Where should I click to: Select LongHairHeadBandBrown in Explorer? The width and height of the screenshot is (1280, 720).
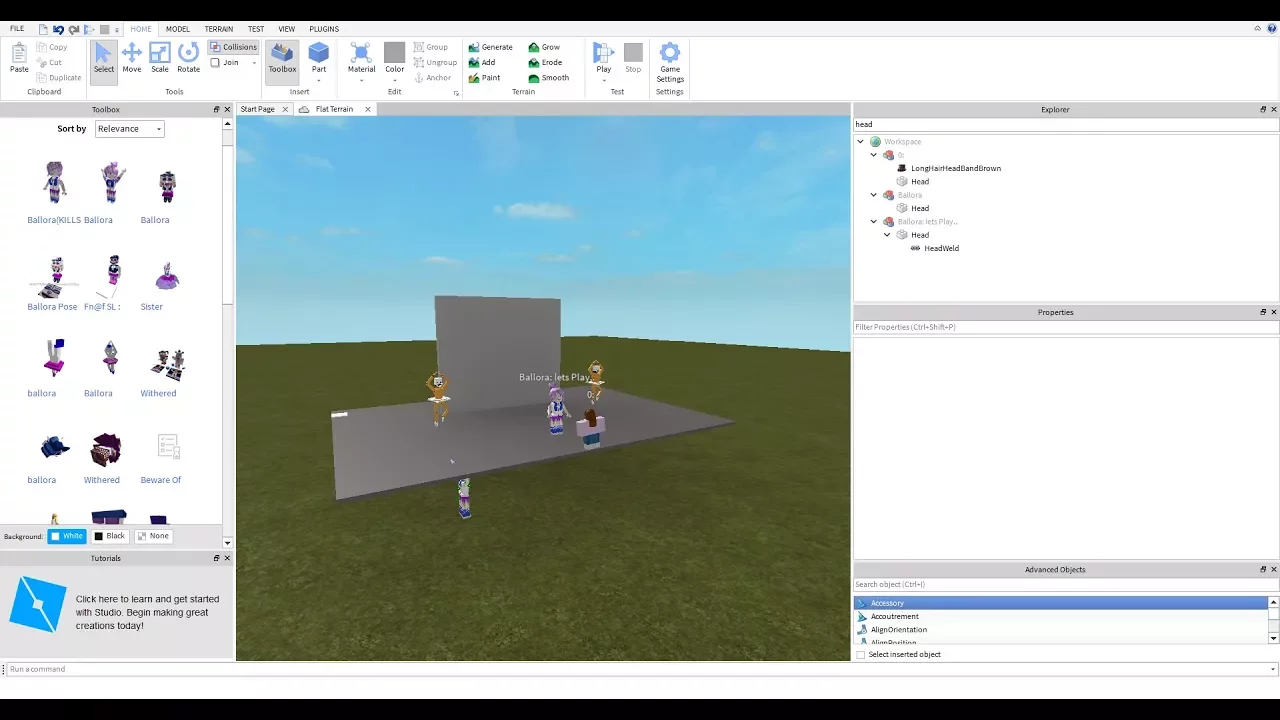pos(956,168)
